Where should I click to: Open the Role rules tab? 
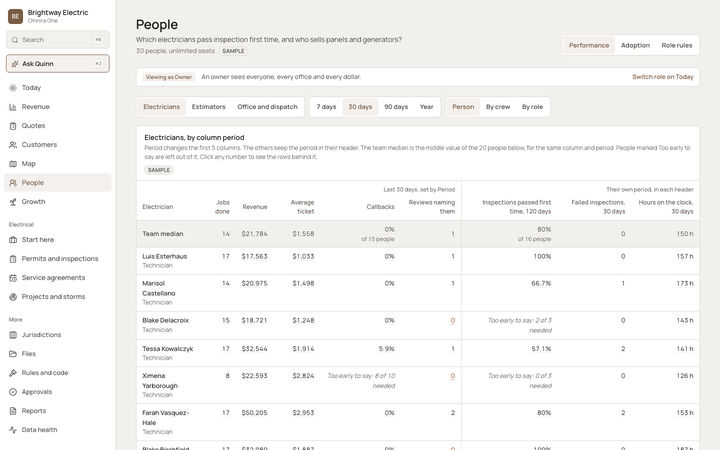676,45
